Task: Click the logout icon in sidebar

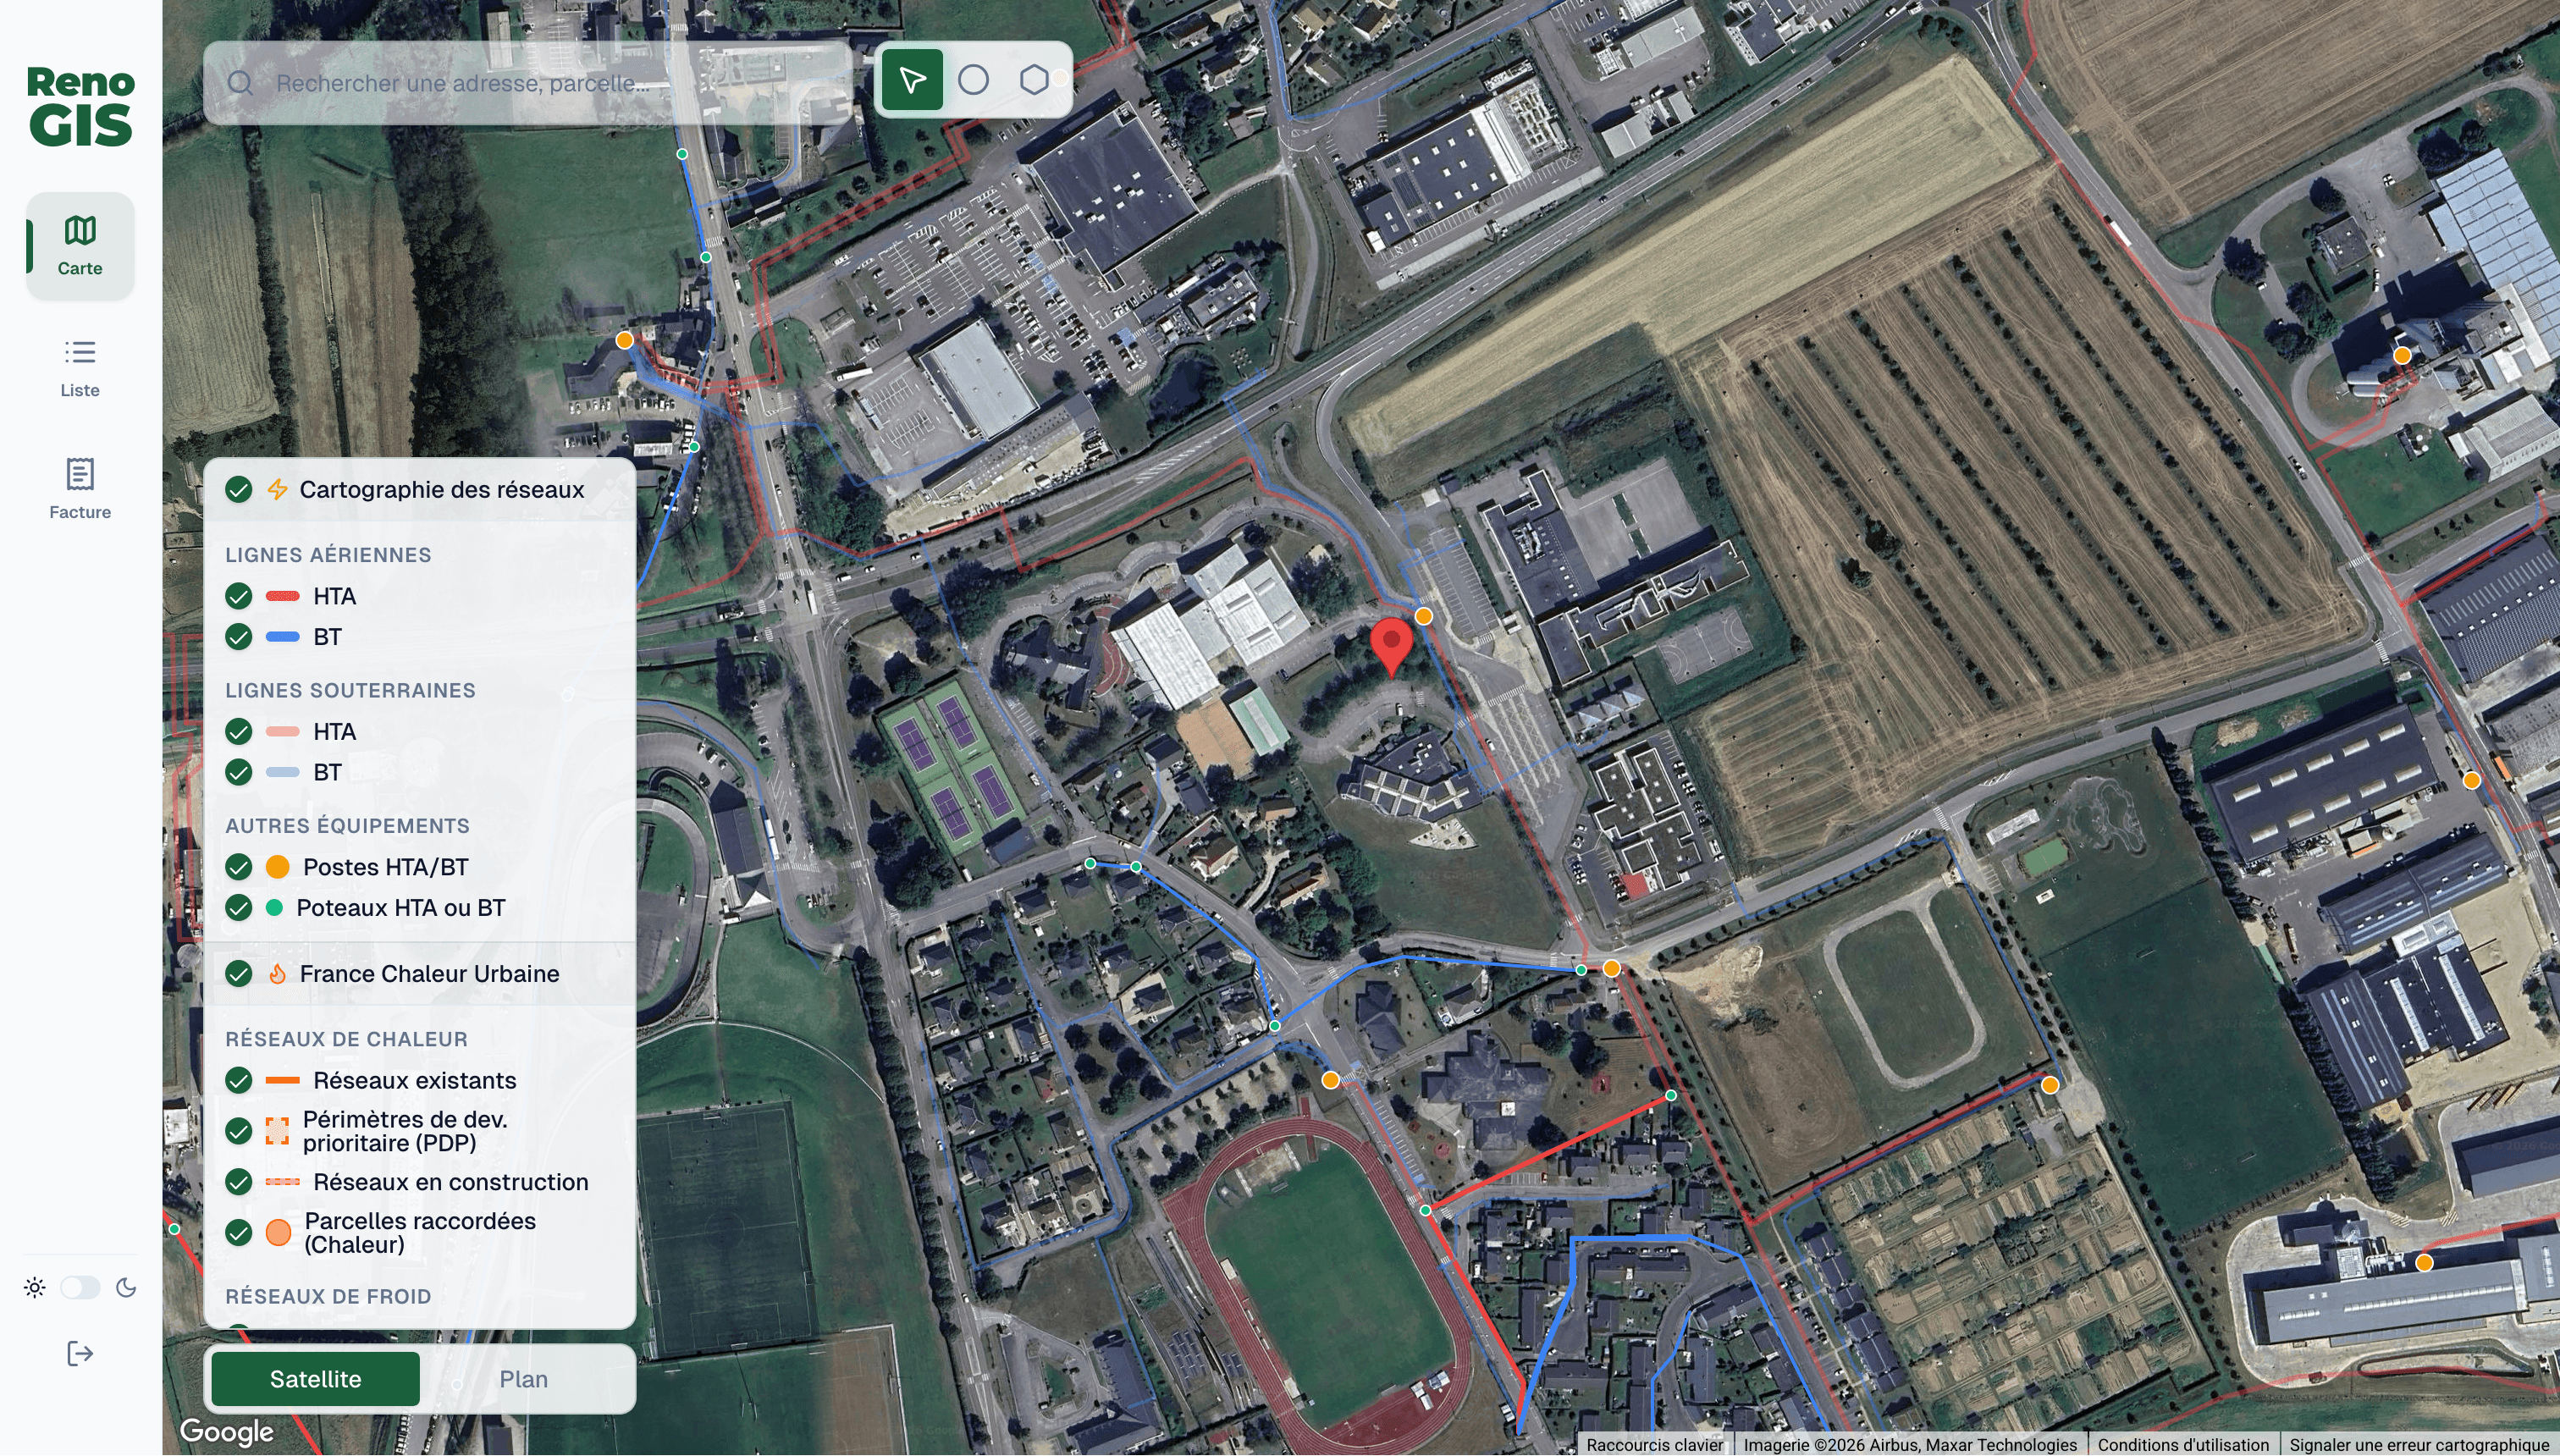Action: pos(80,1354)
